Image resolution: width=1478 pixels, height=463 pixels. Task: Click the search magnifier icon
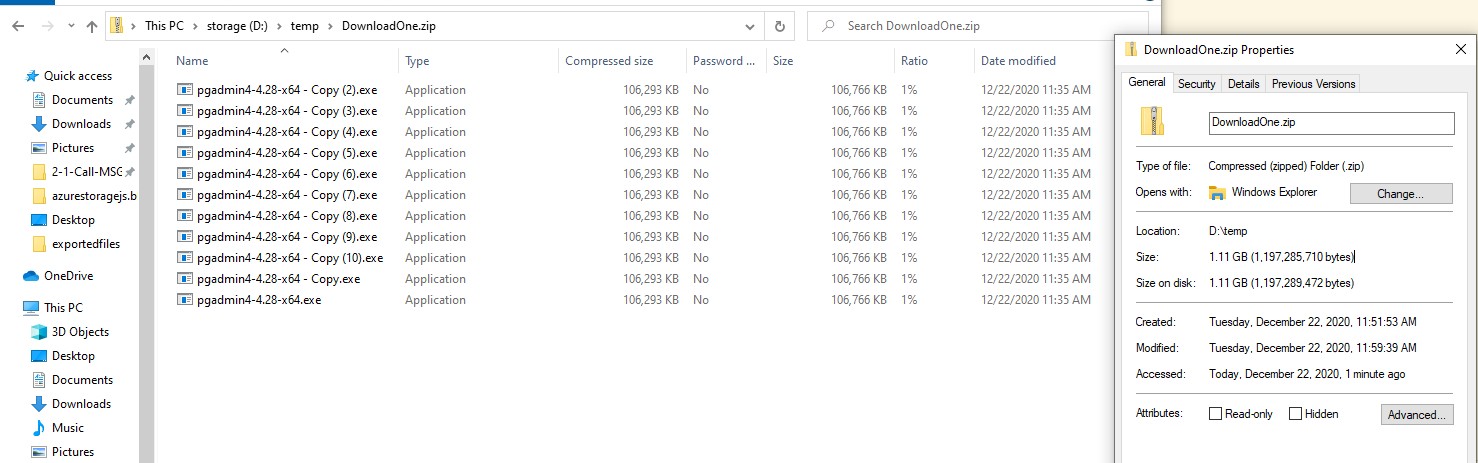click(826, 26)
